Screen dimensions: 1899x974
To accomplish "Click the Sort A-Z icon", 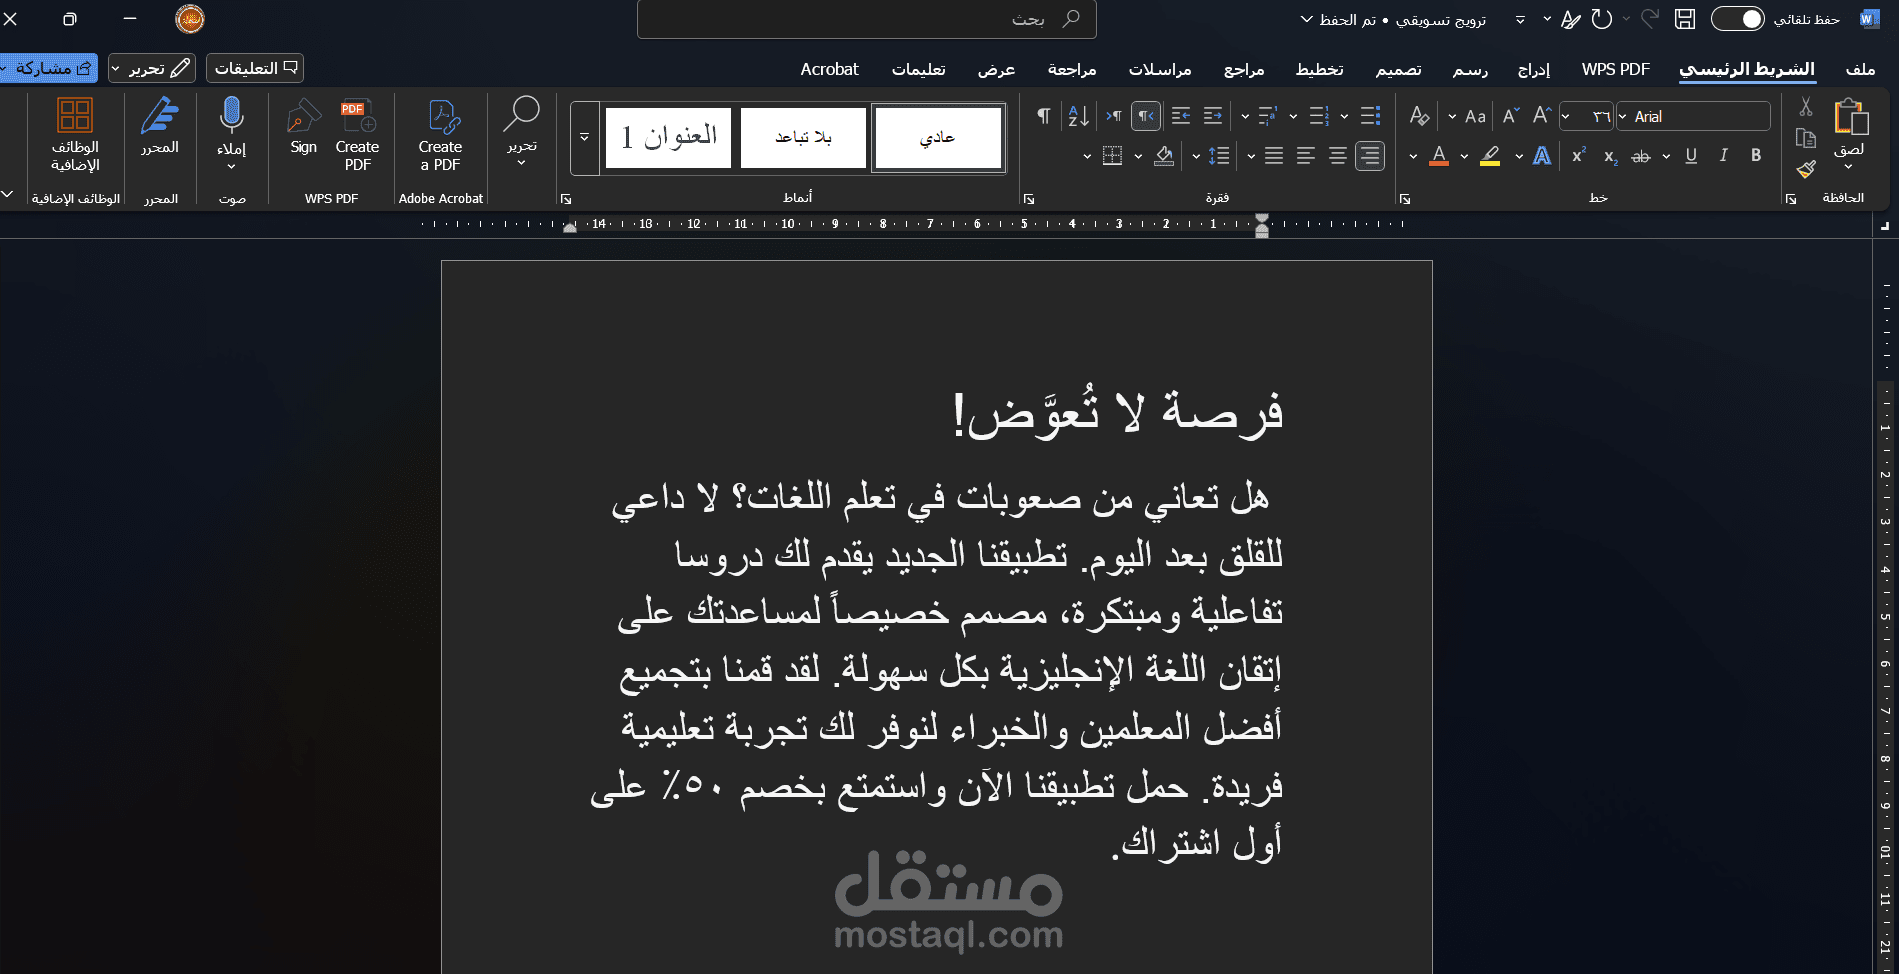I will coord(1078,116).
